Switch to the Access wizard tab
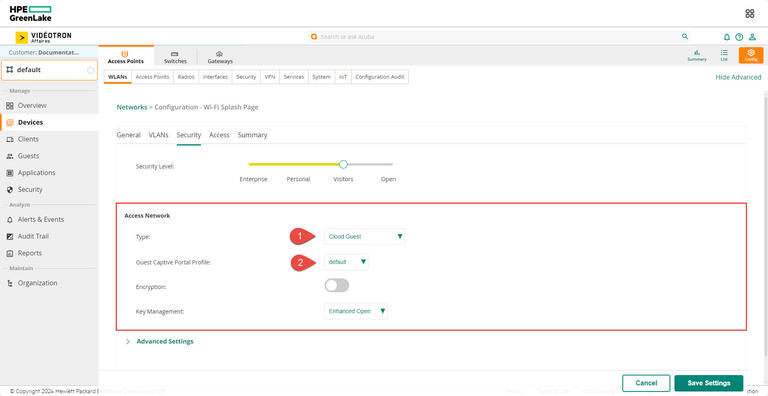768x396 pixels. point(219,135)
